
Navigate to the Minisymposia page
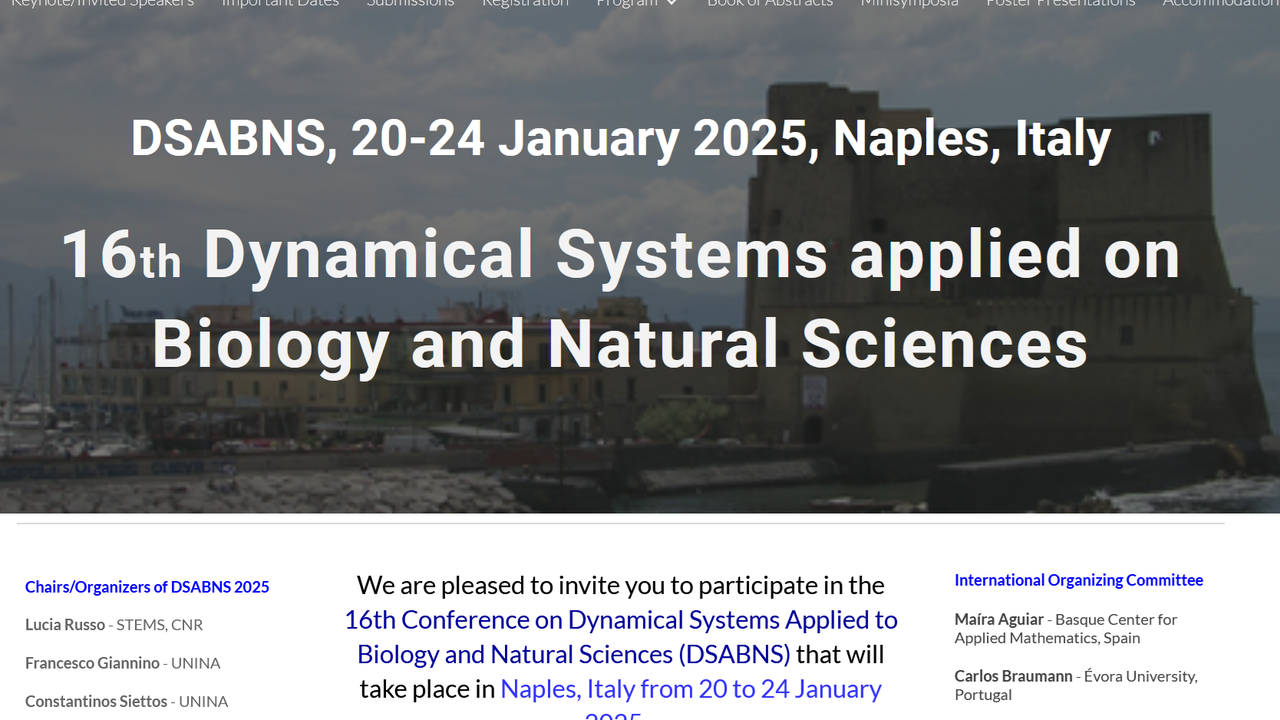click(x=909, y=3)
